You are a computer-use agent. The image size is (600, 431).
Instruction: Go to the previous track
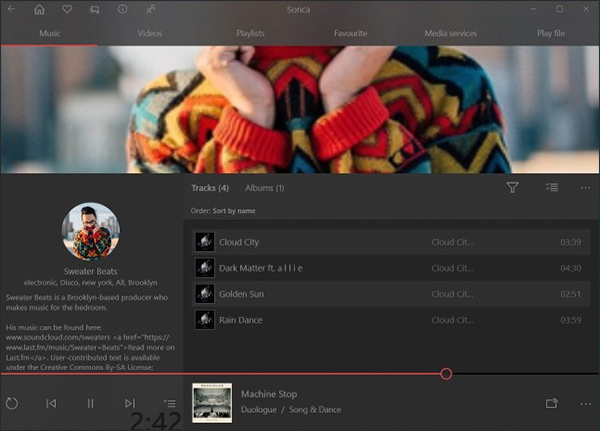(51, 403)
